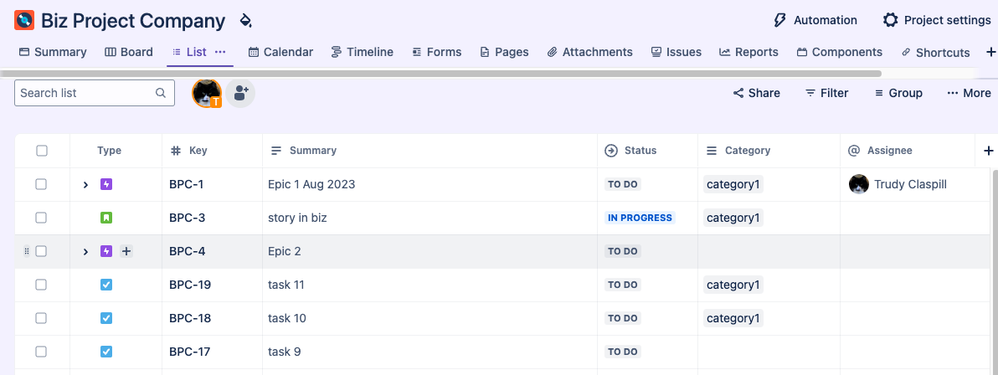Screen dimensions: 998x375
Task: Click the epic type icon for BPC-1
Action: pos(106,185)
